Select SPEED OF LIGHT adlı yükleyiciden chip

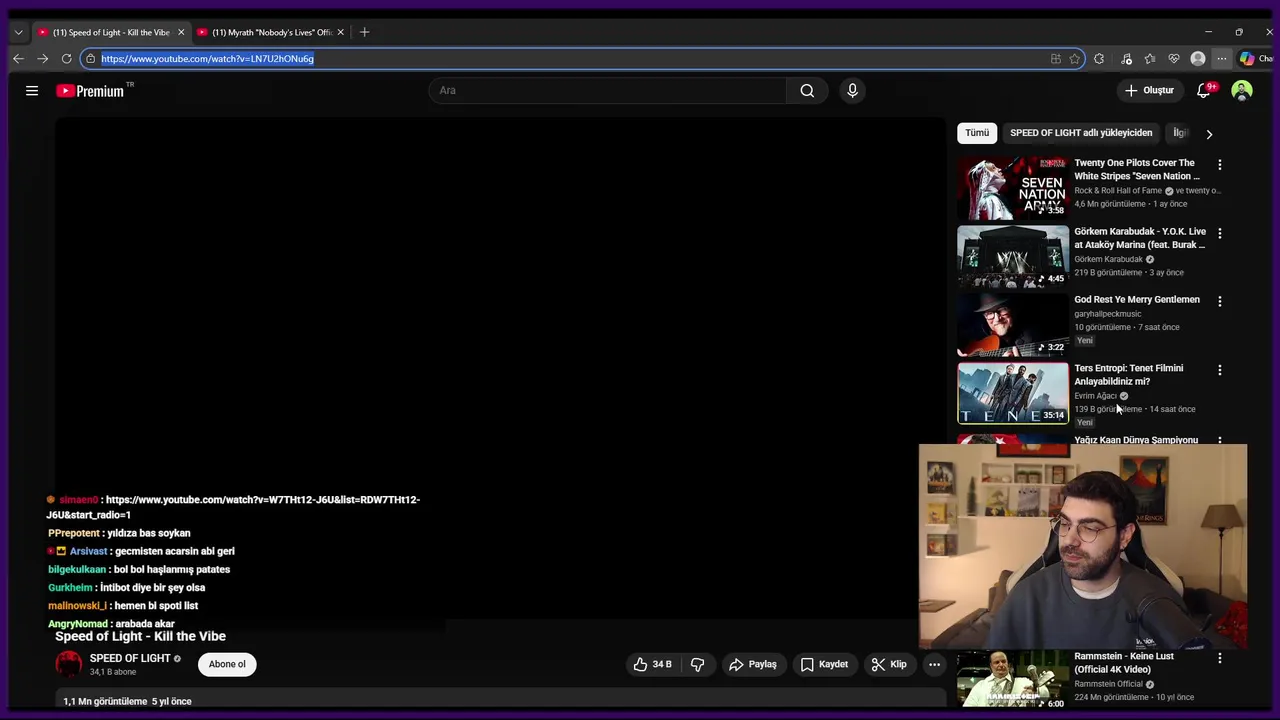pos(1081,133)
